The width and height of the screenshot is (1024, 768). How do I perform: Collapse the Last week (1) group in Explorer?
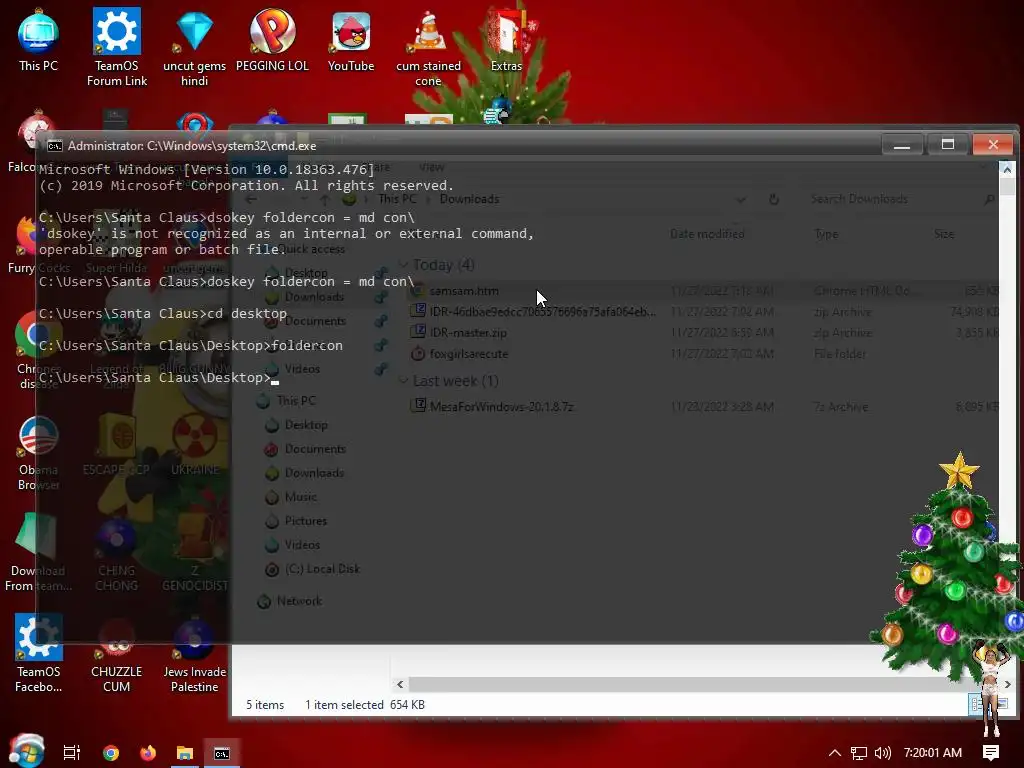click(404, 380)
